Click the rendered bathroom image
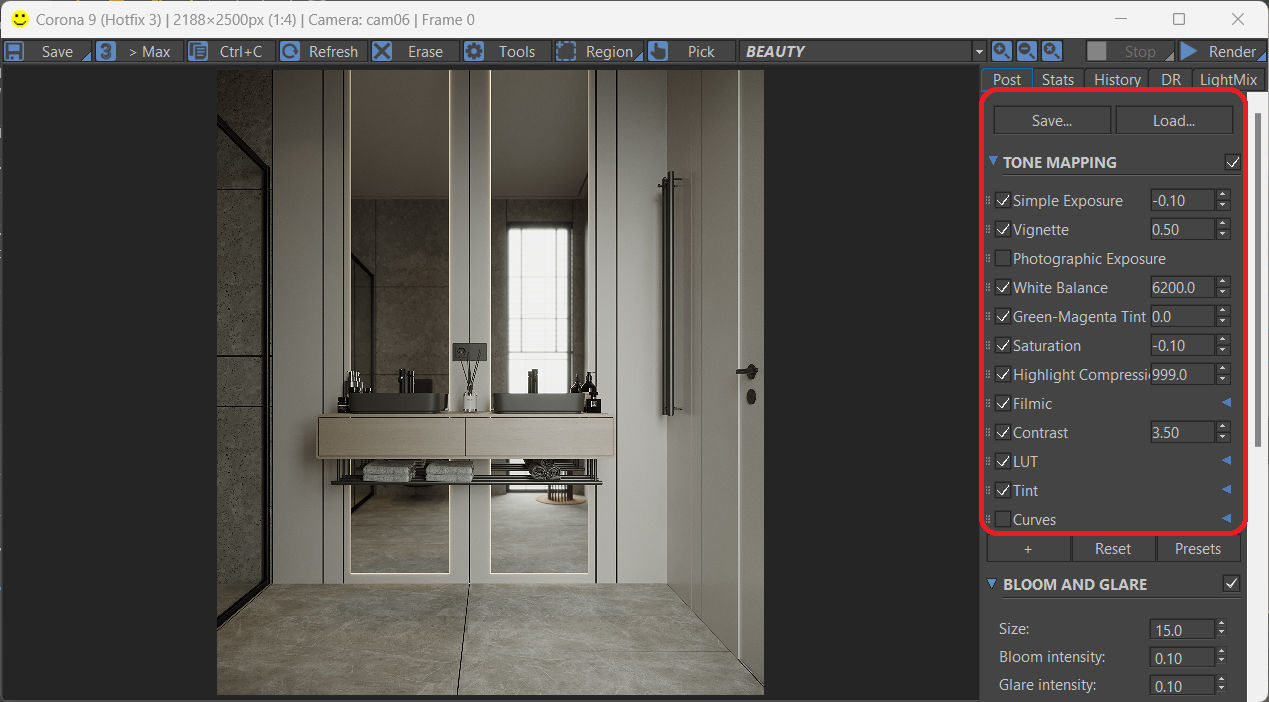The height and width of the screenshot is (702, 1269). 490,382
